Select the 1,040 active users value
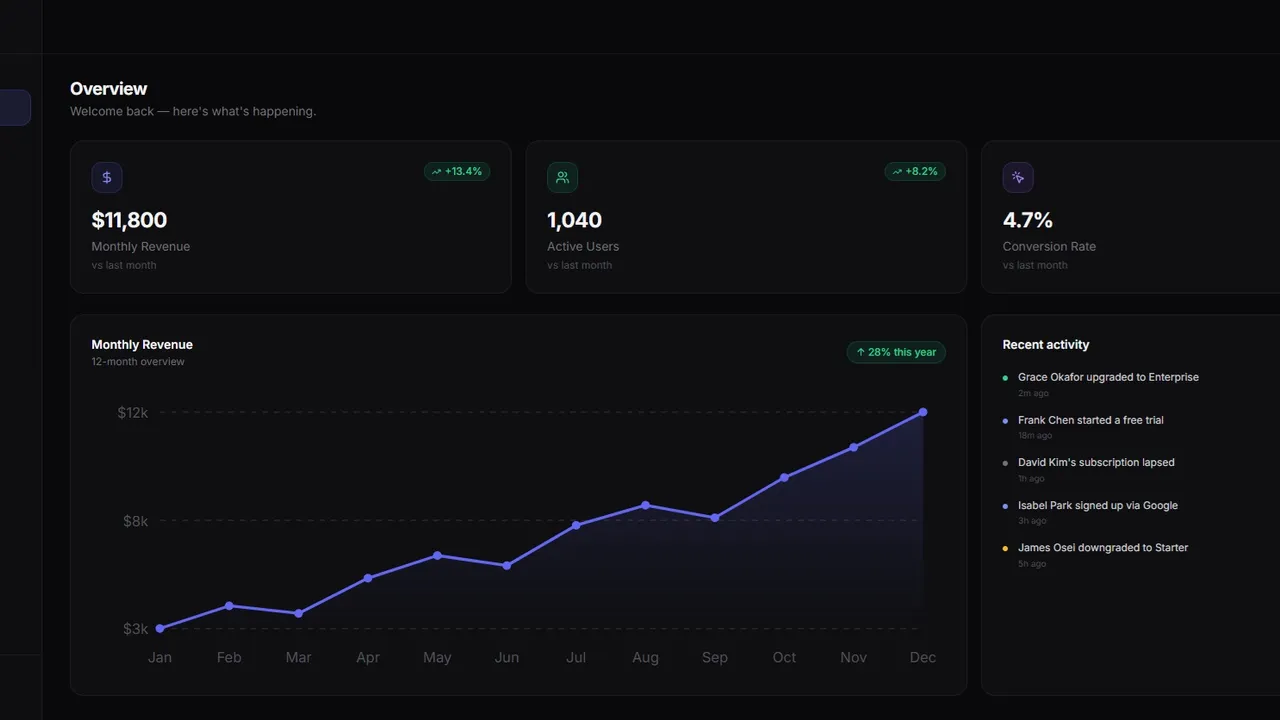The height and width of the screenshot is (720, 1280). click(x=574, y=220)
